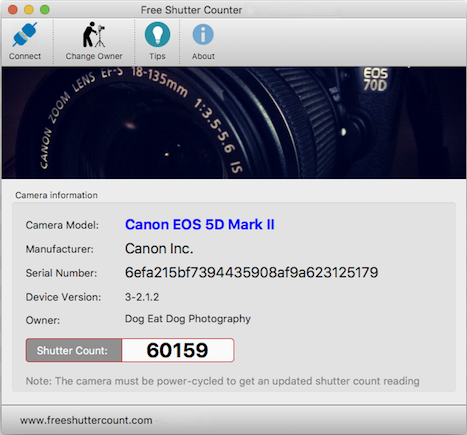Click the Shutter Count label box
Viewport: 467px width, 435px height.
[74, 350]
